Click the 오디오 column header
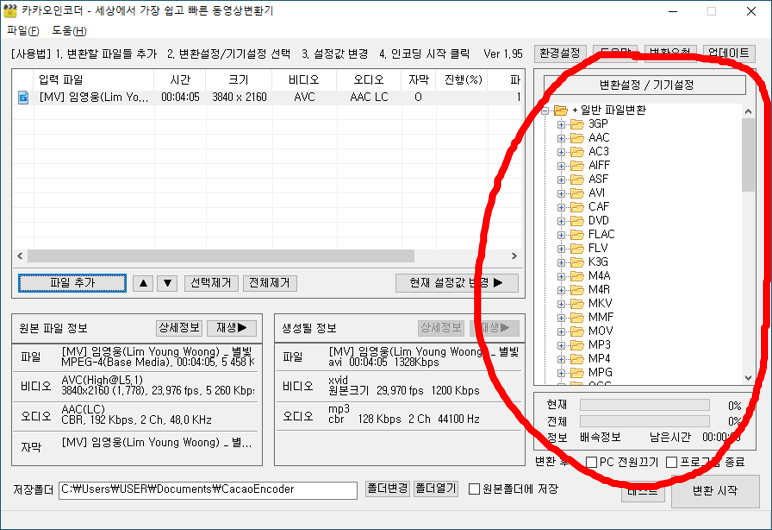Image resolution: width=772 pixels, height=530 pixels. 369,80
